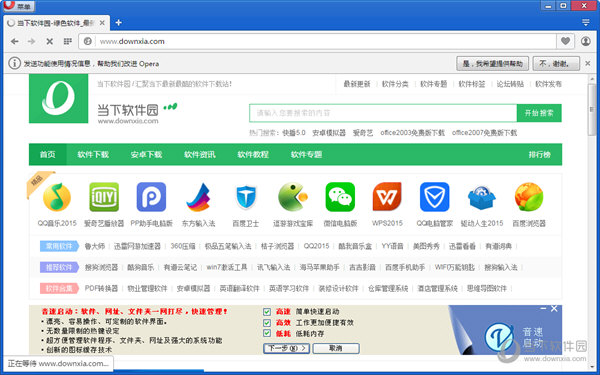Close the 音速启动 ad banner
This screenshot has height=375, width=600.
(x=554, y=308)
